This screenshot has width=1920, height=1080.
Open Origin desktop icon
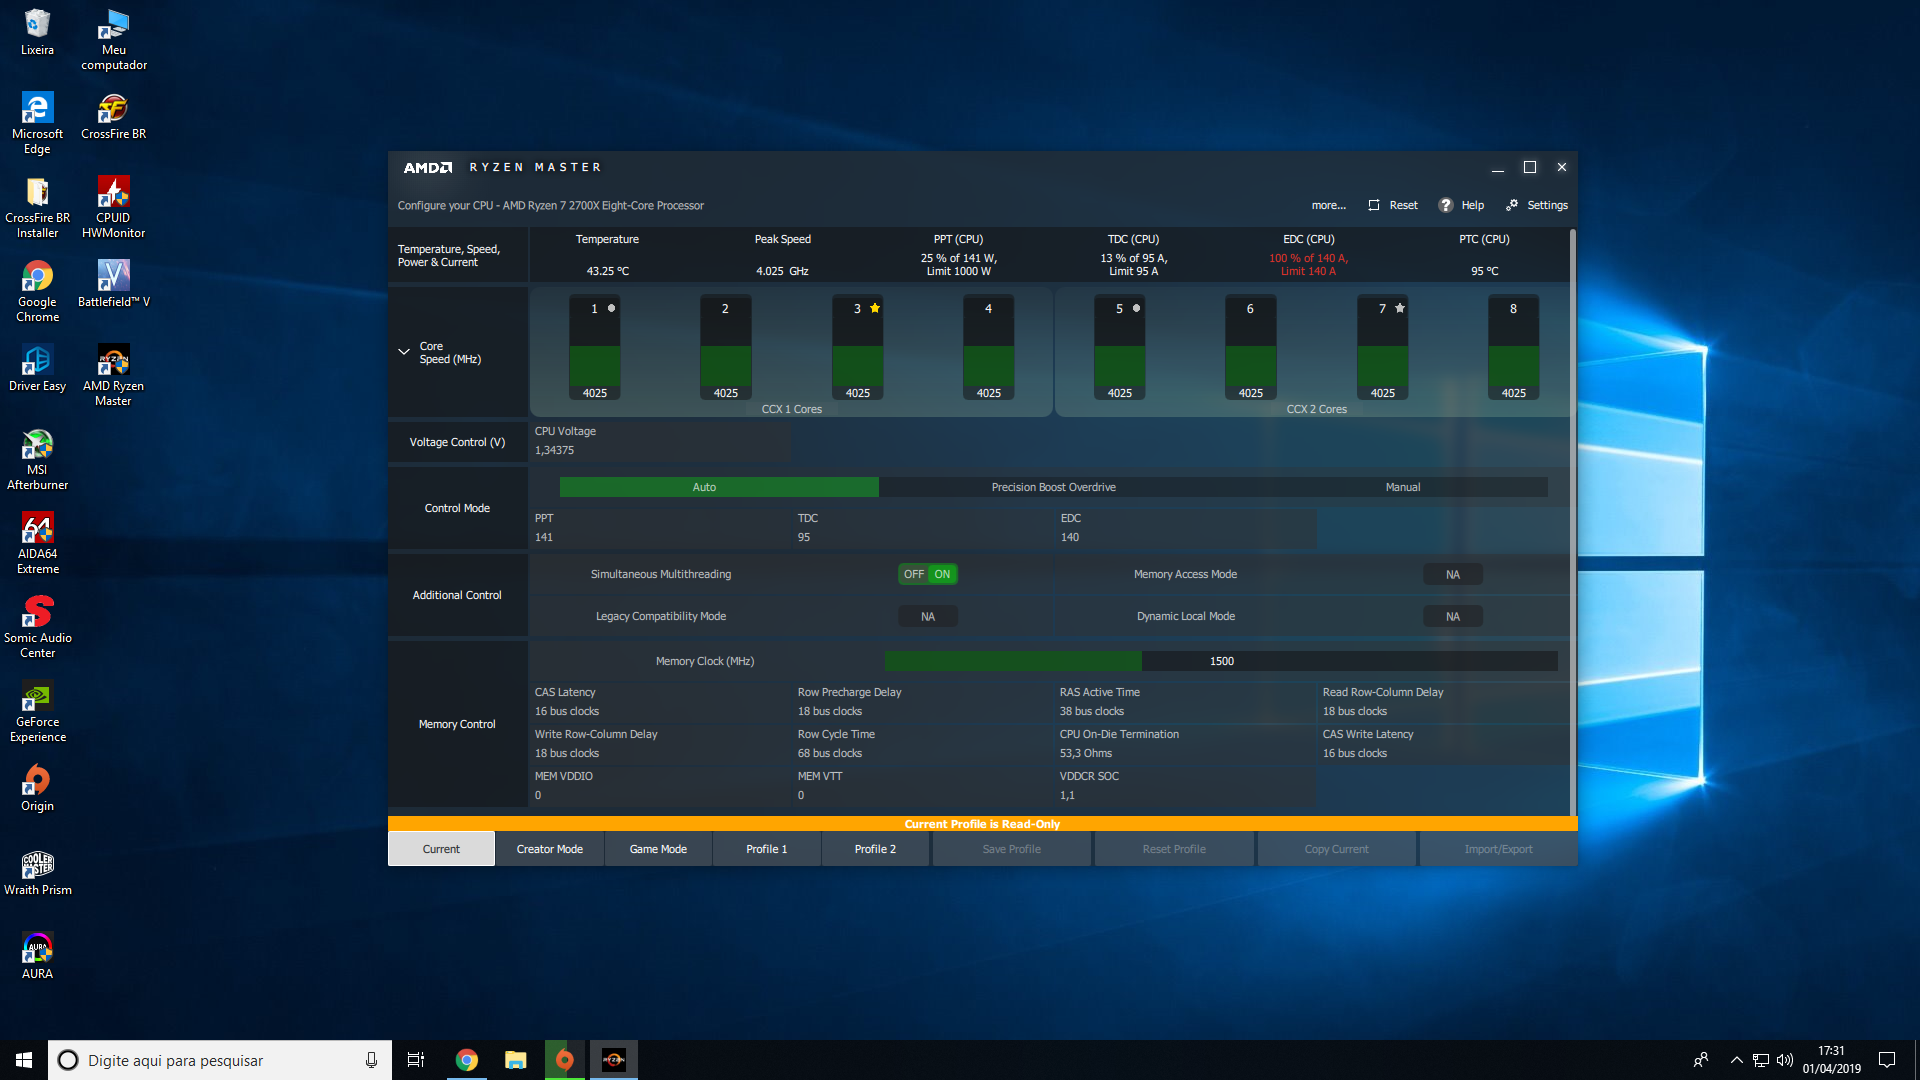pyautogui.click(x=37, y=788)
